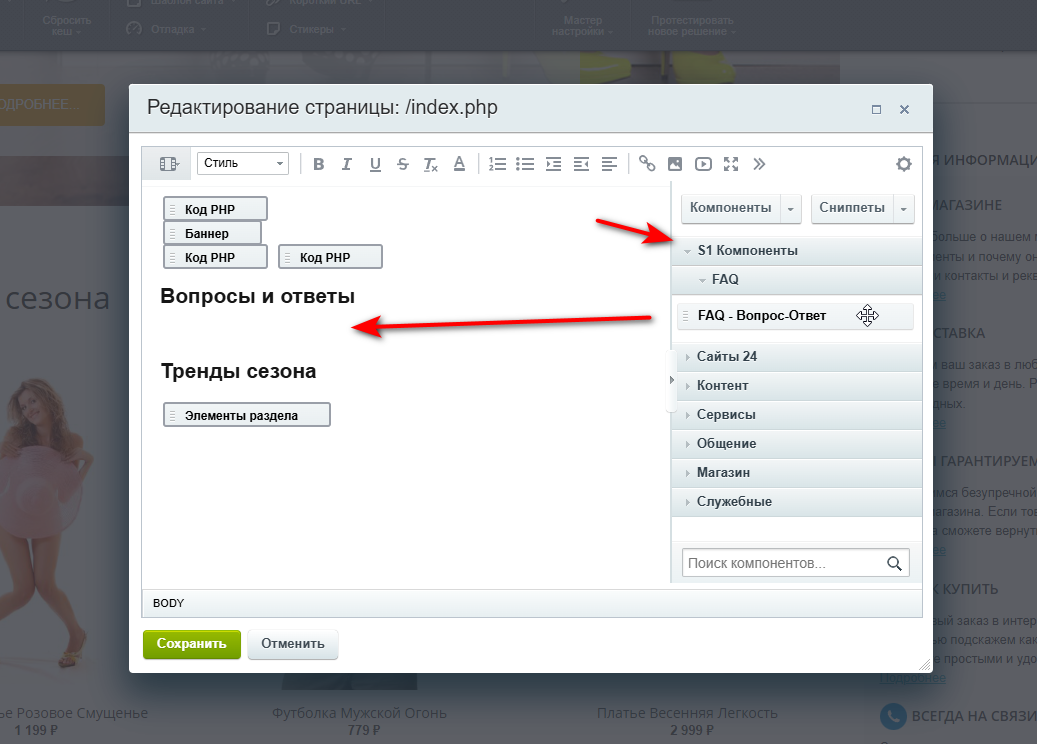Insert an image via the toolbar
The height and width of the screenshot is (744, 1037).
pyautogui.click(x=675, y=164)
